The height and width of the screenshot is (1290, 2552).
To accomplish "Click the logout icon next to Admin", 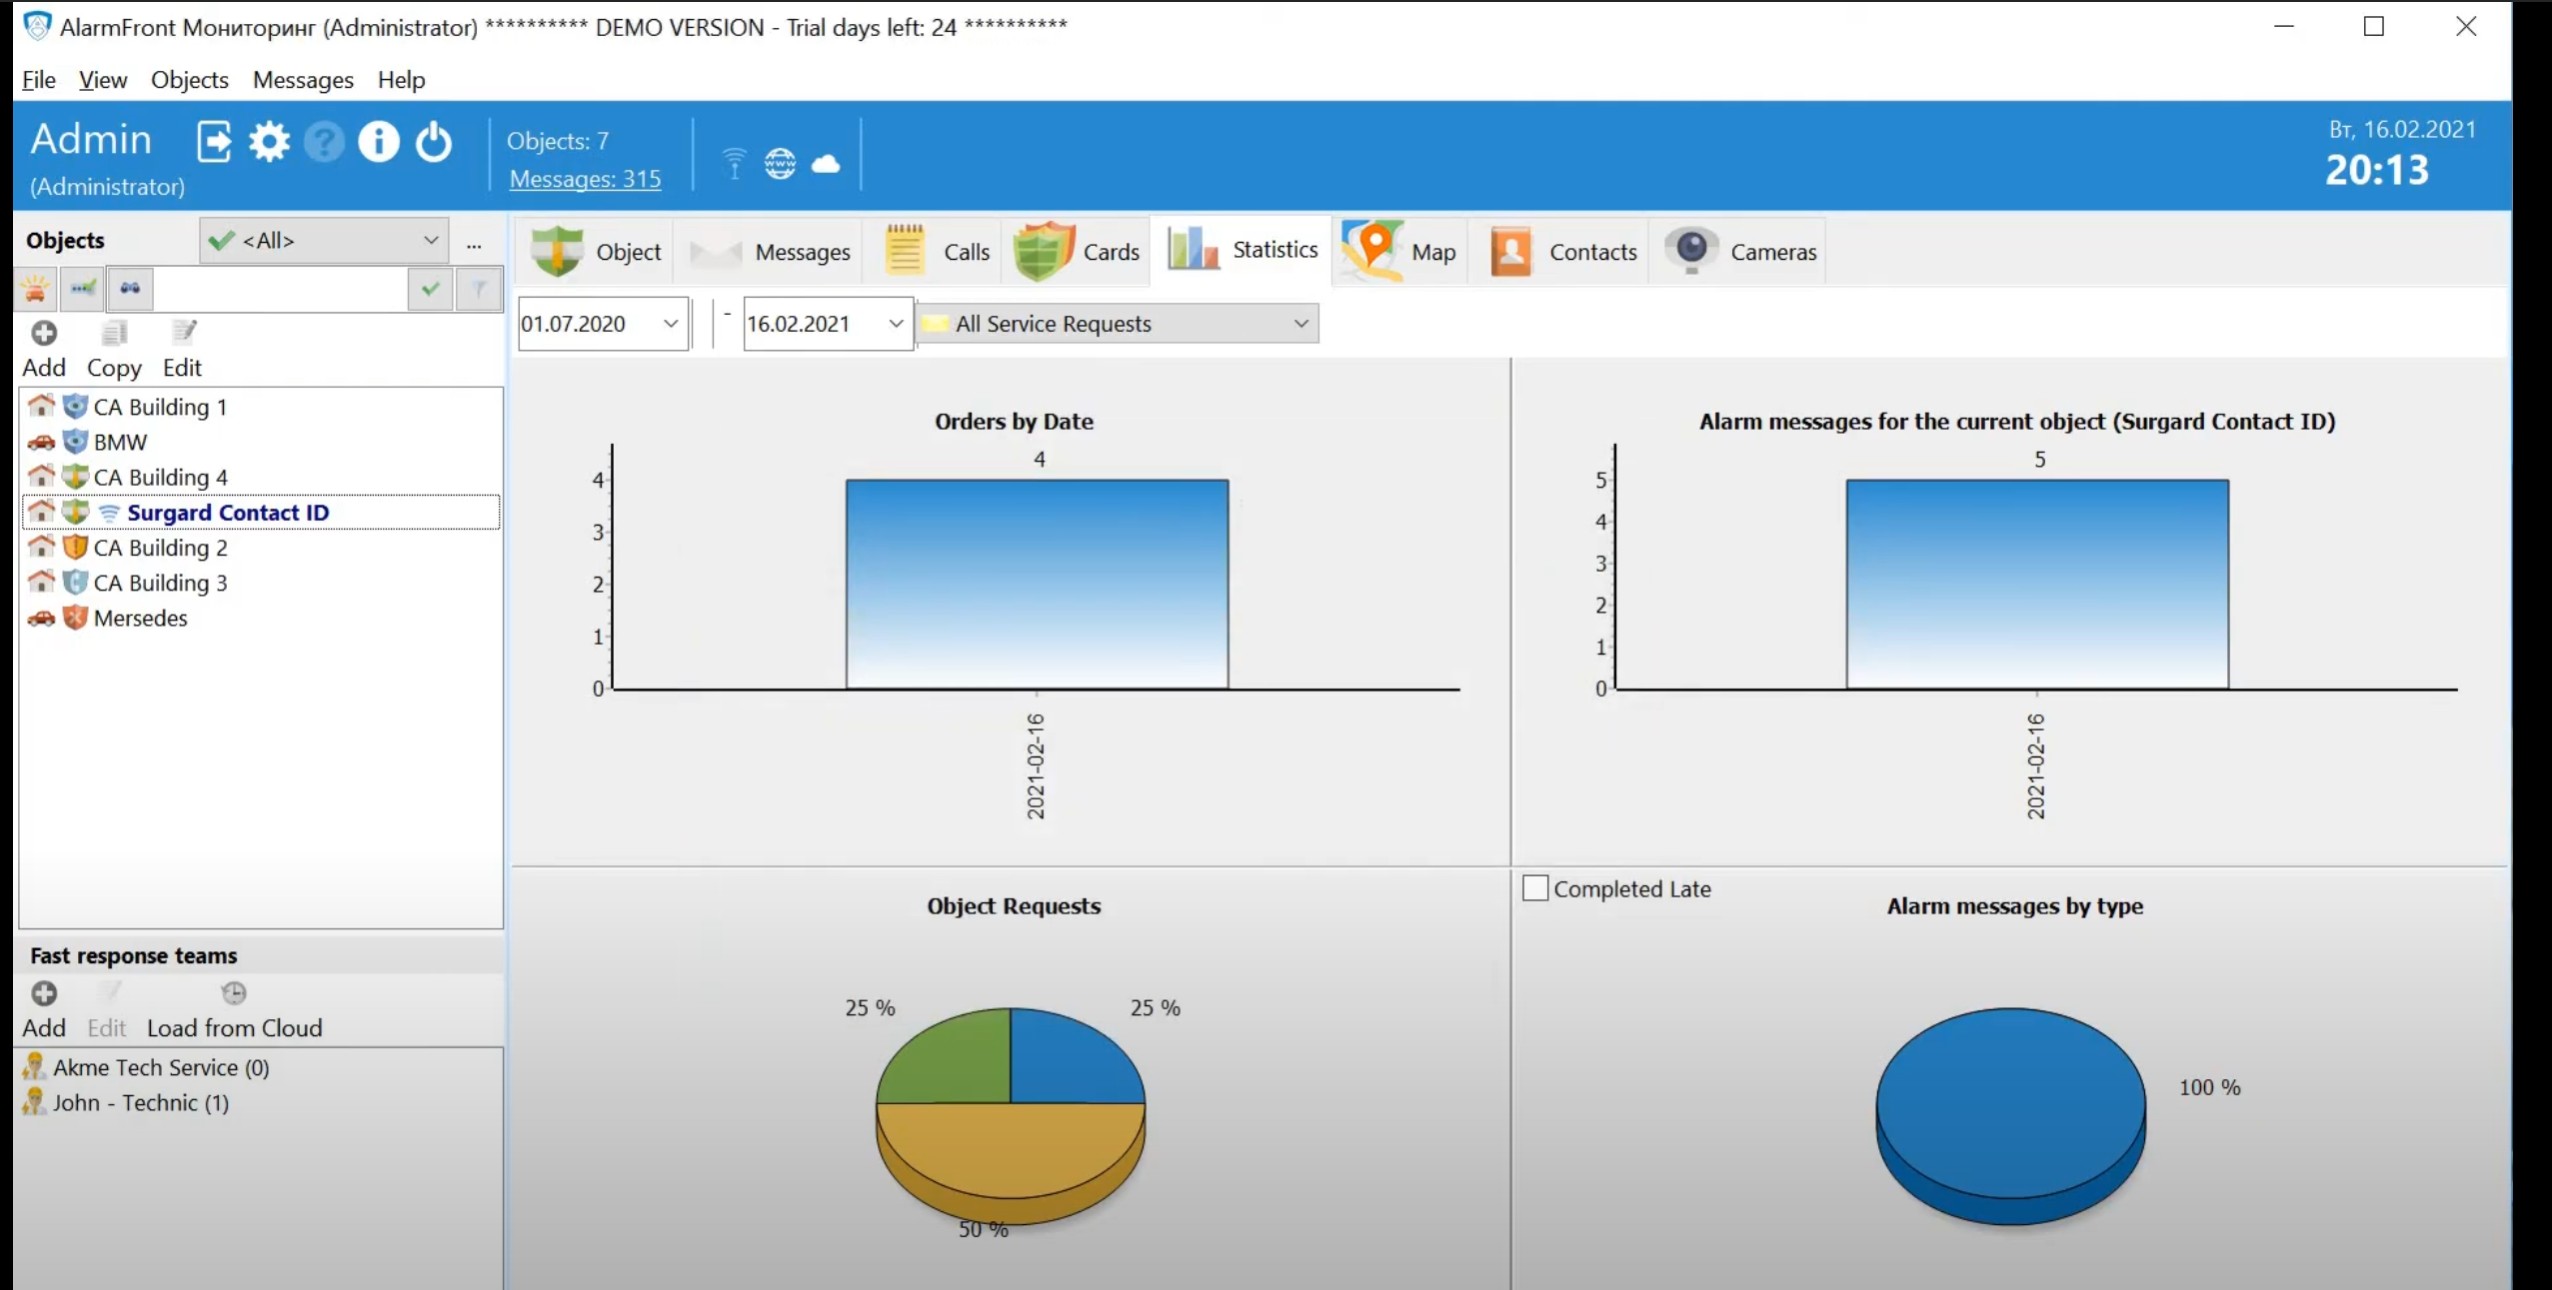I will 214,142.
